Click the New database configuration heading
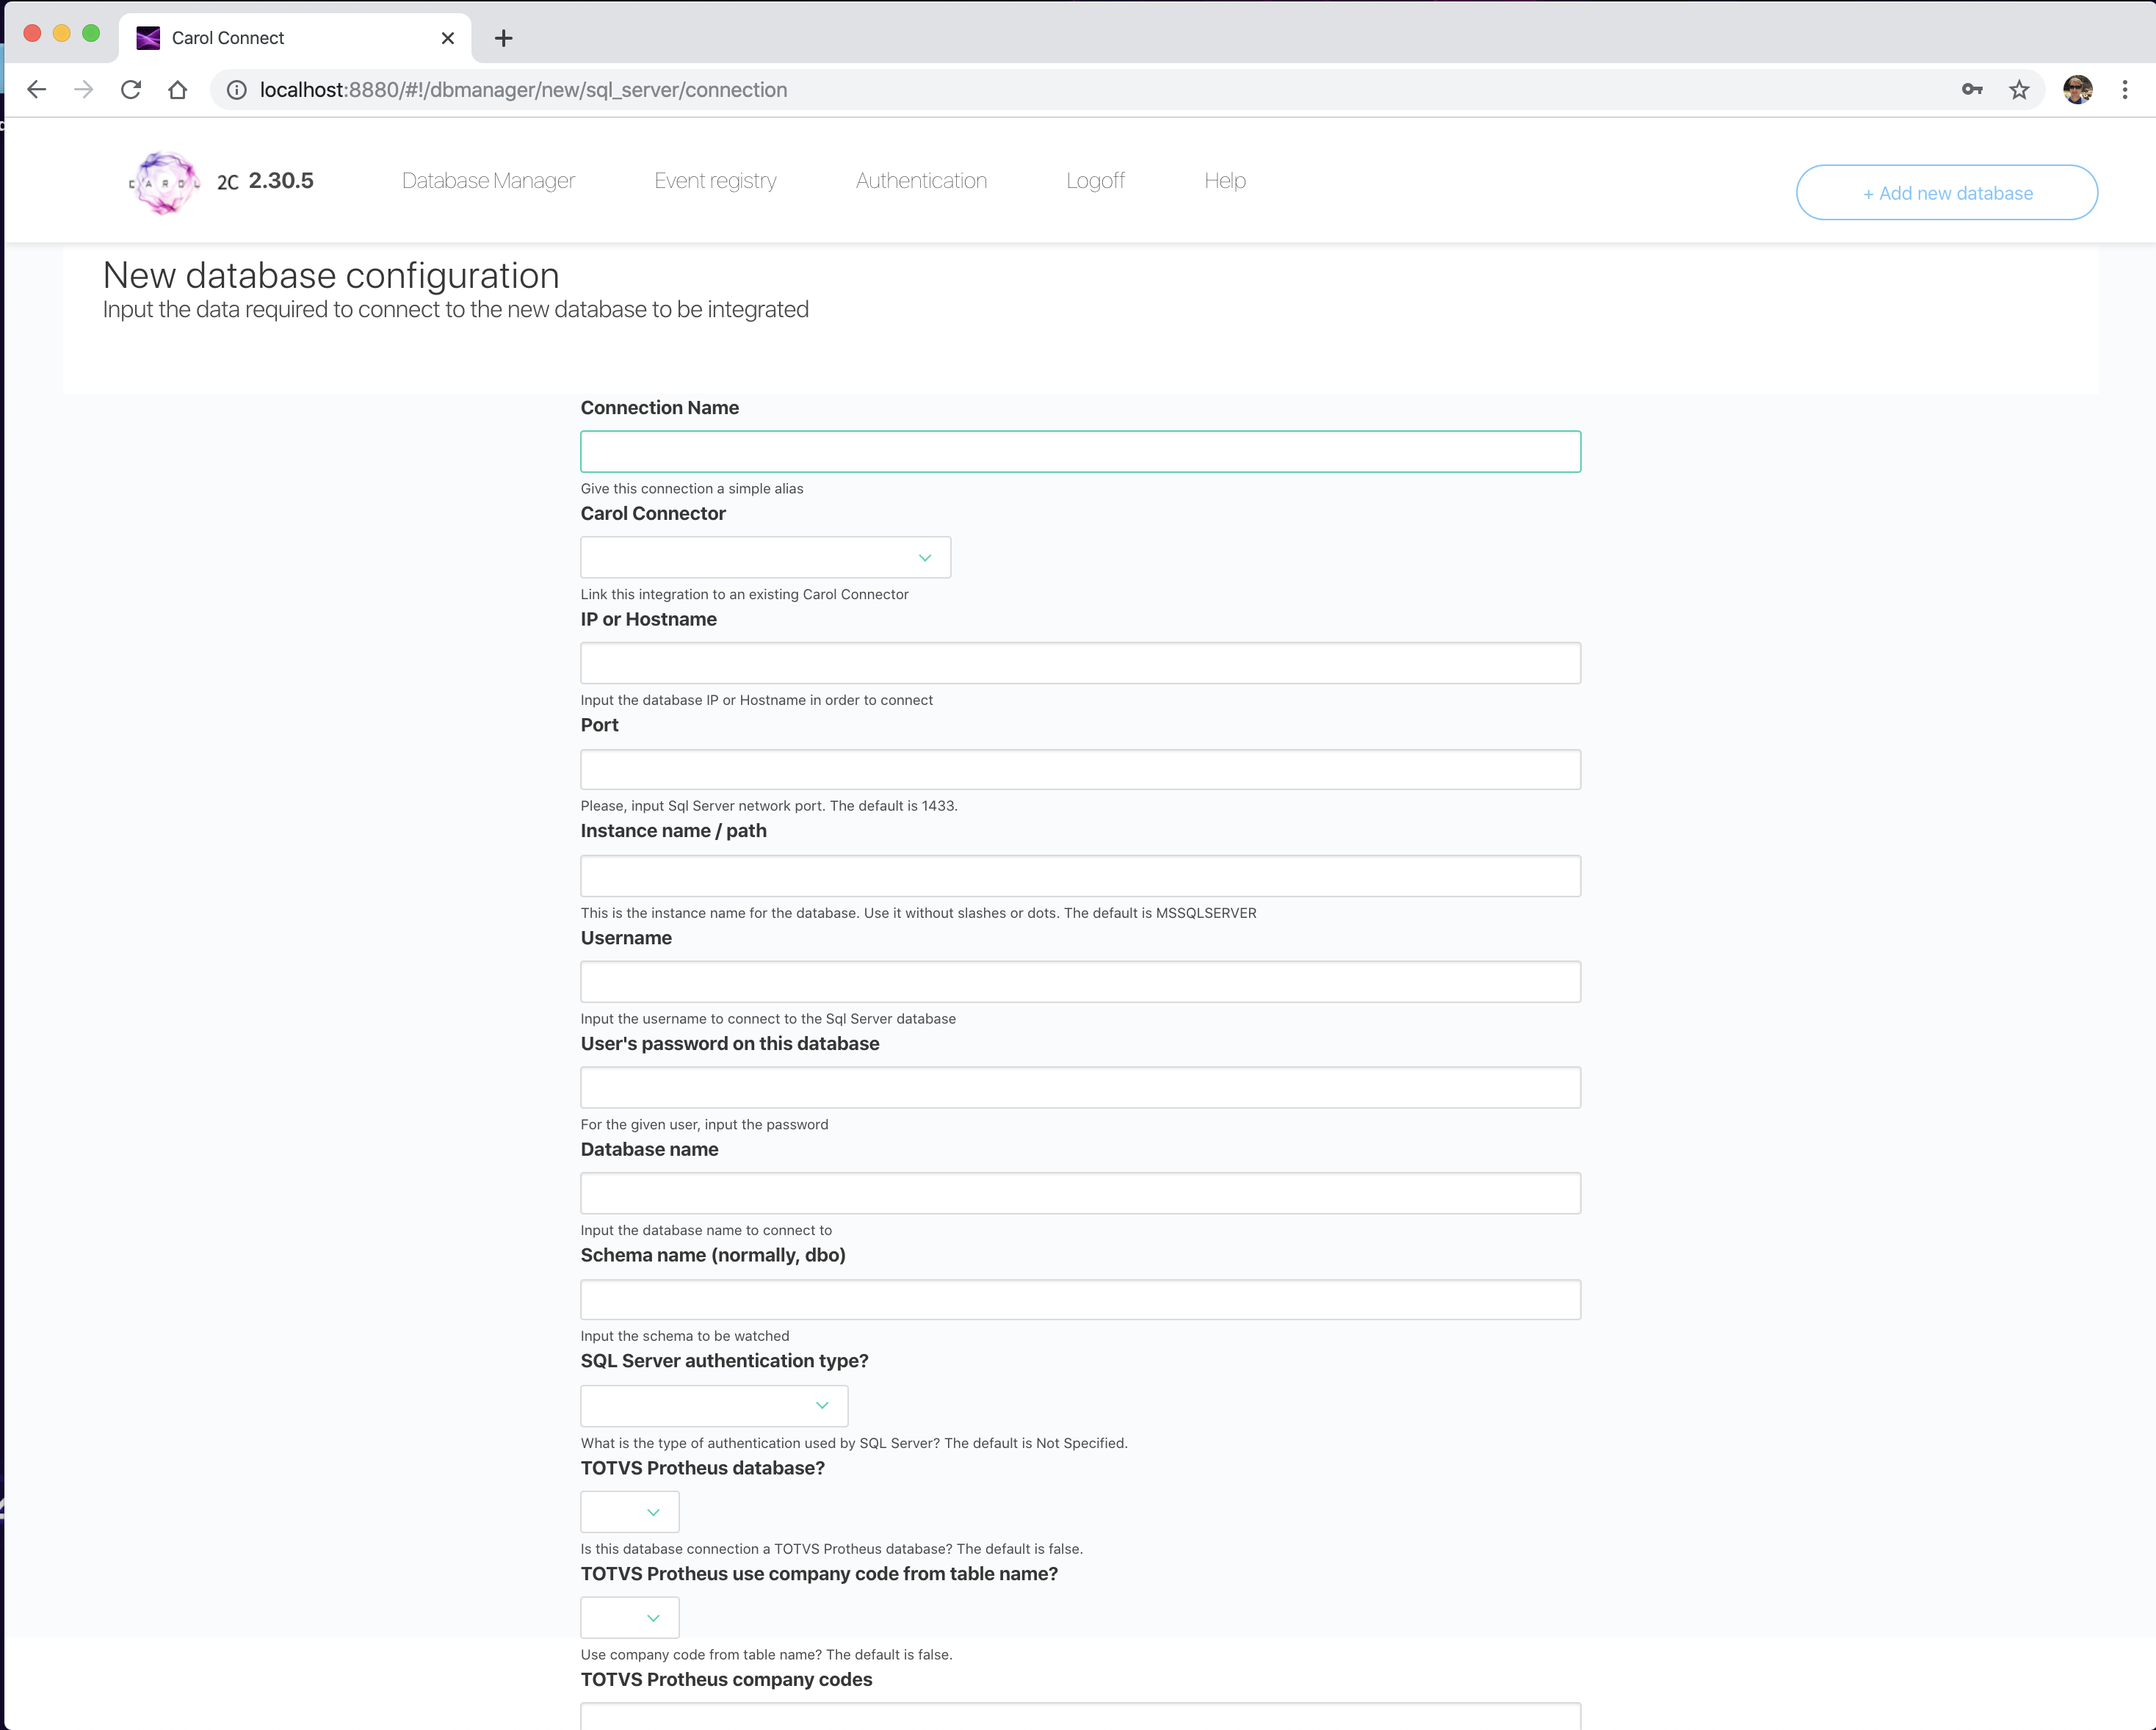Viewport: 2156px width, 1730px height. click(x=331, y=275)
